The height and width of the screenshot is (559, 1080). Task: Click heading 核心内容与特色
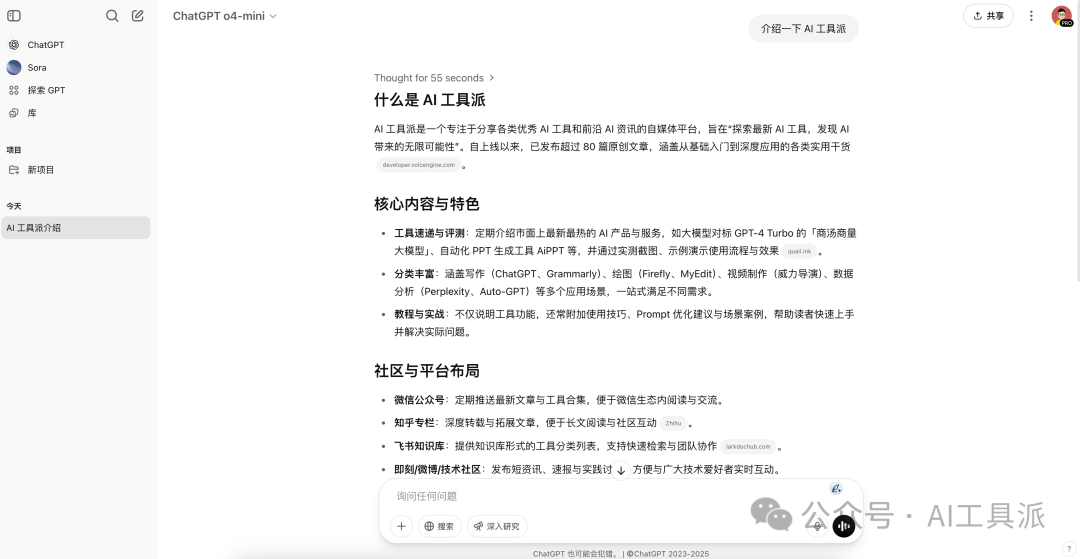point(426,204)
